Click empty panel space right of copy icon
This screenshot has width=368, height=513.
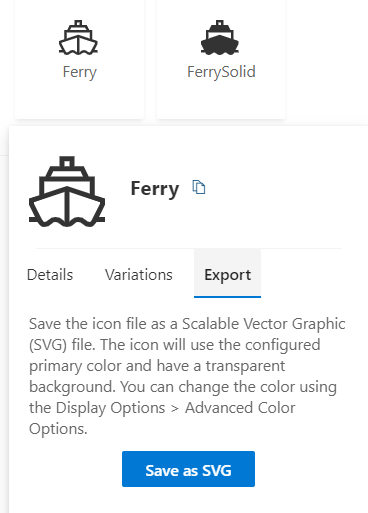(283, 188)
